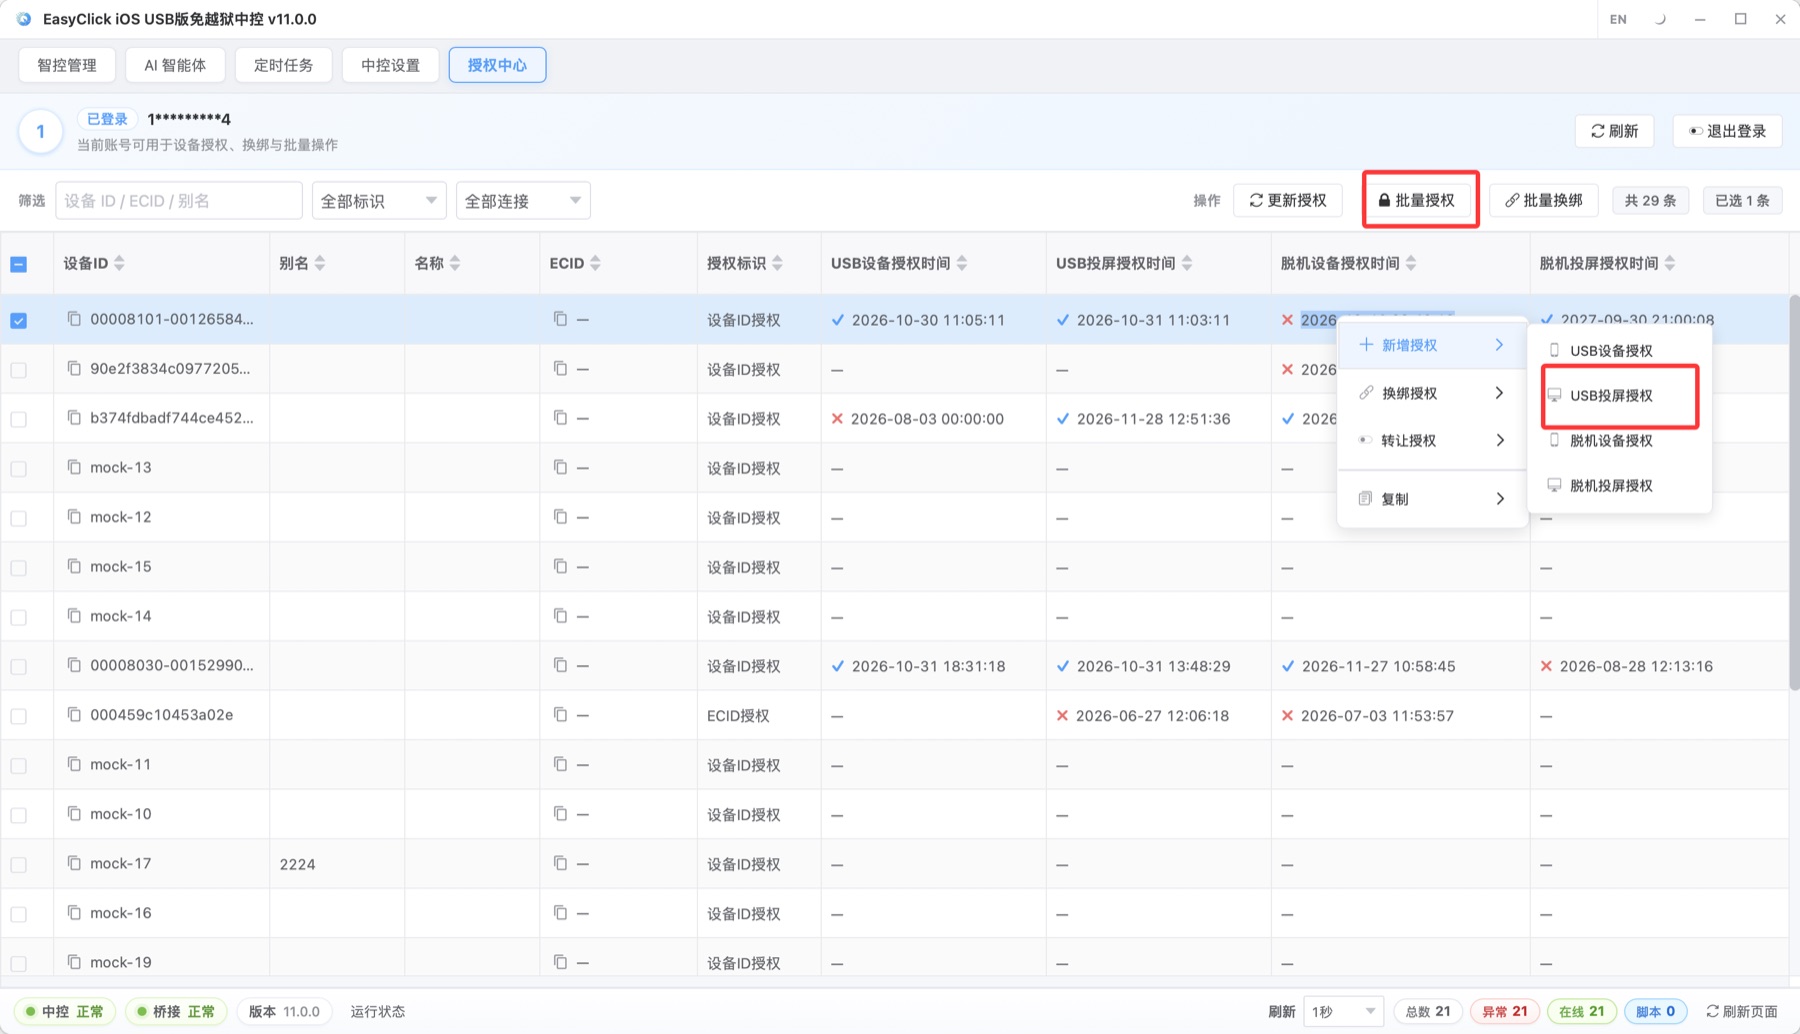The width and height of the screenshot is (1800, 1034).
Task: Expand the 转让授权 submenu
Action: point(1431,440)
